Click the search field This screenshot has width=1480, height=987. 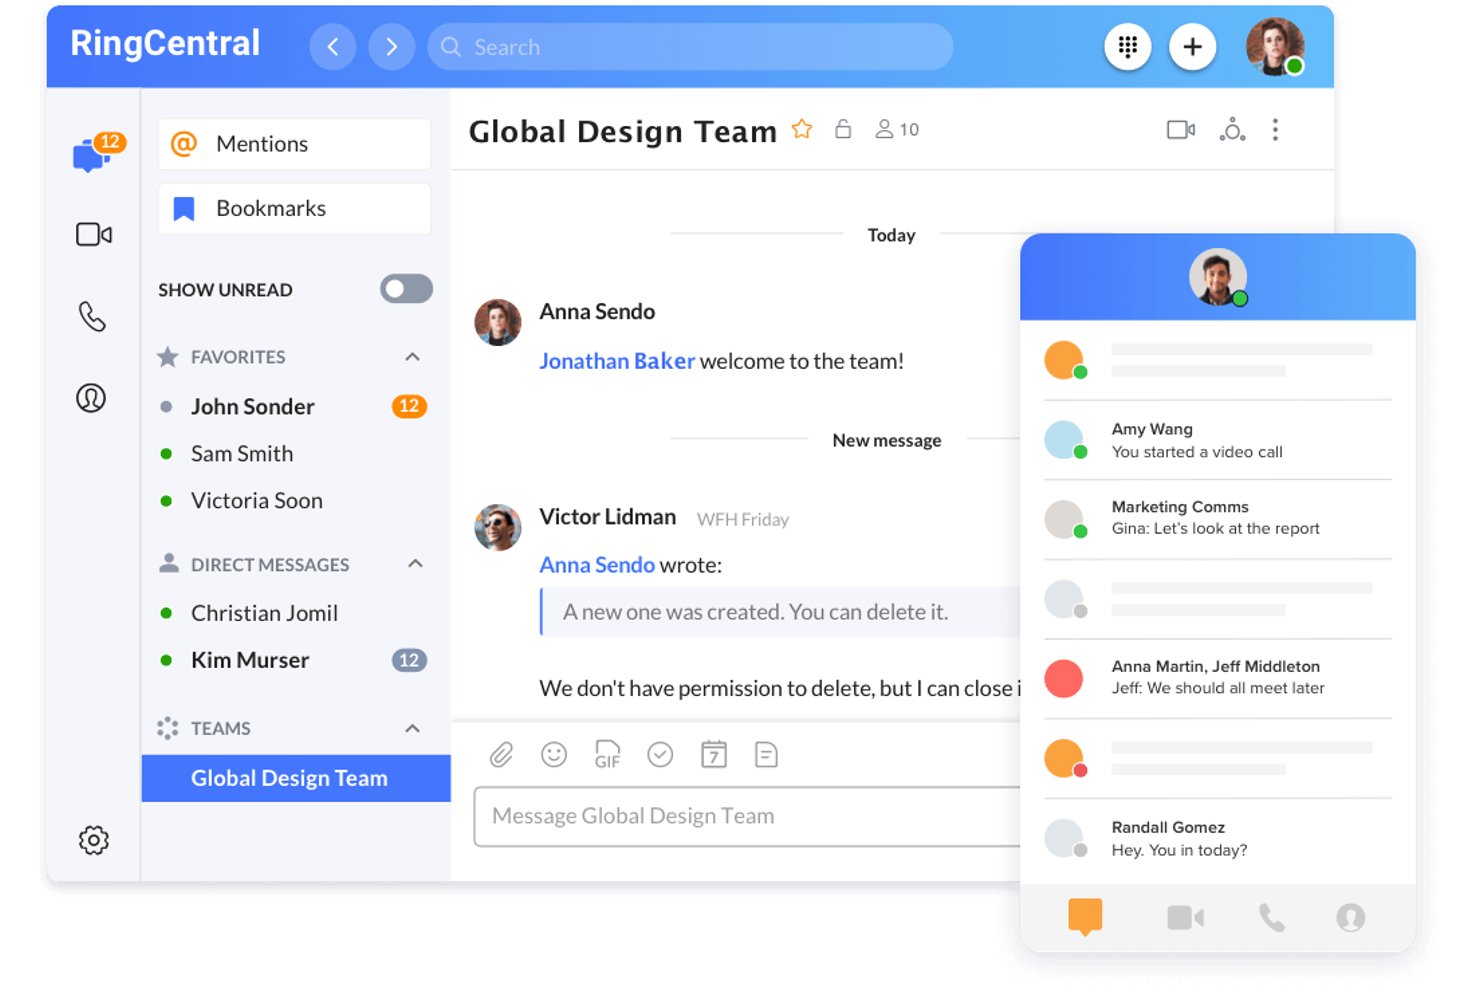pos(690,47)
